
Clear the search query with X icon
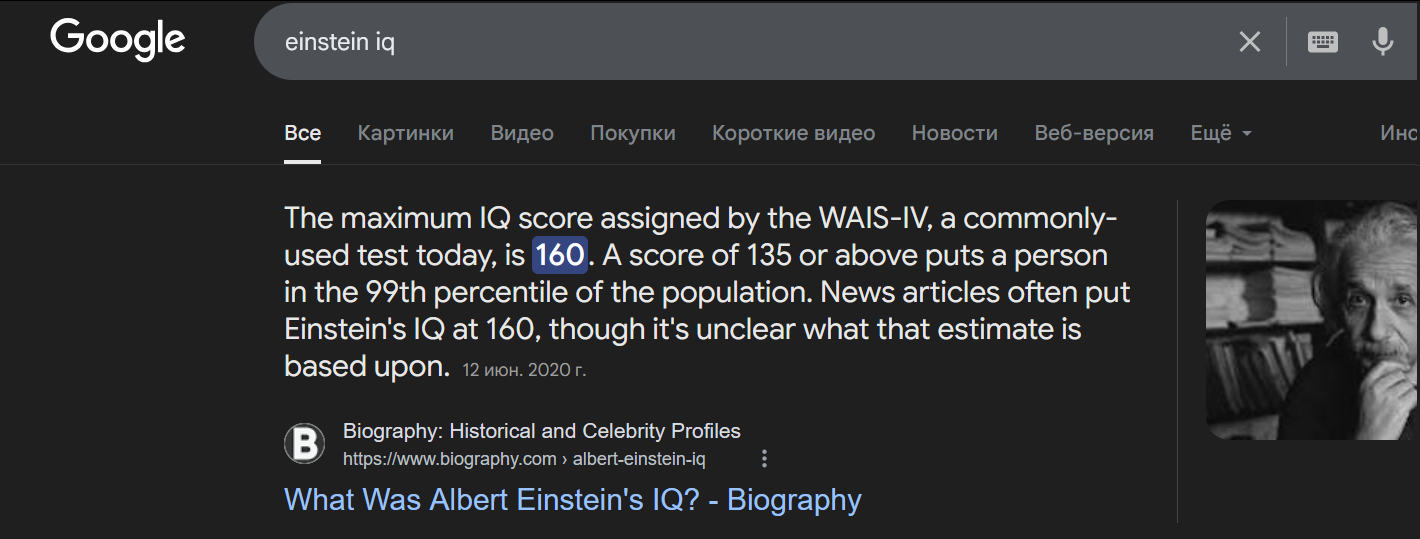(x=1250, y=42)
